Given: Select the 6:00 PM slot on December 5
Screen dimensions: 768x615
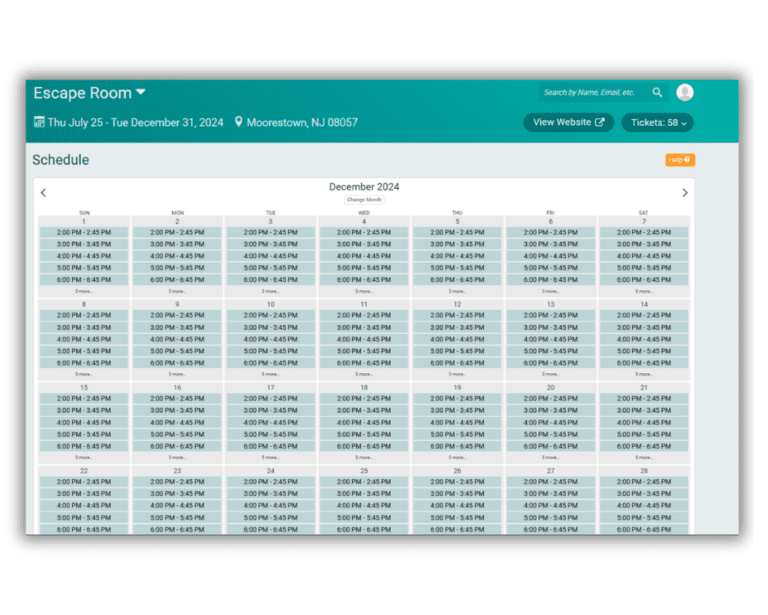Looking at the screenshot, I should click(457, 280).
